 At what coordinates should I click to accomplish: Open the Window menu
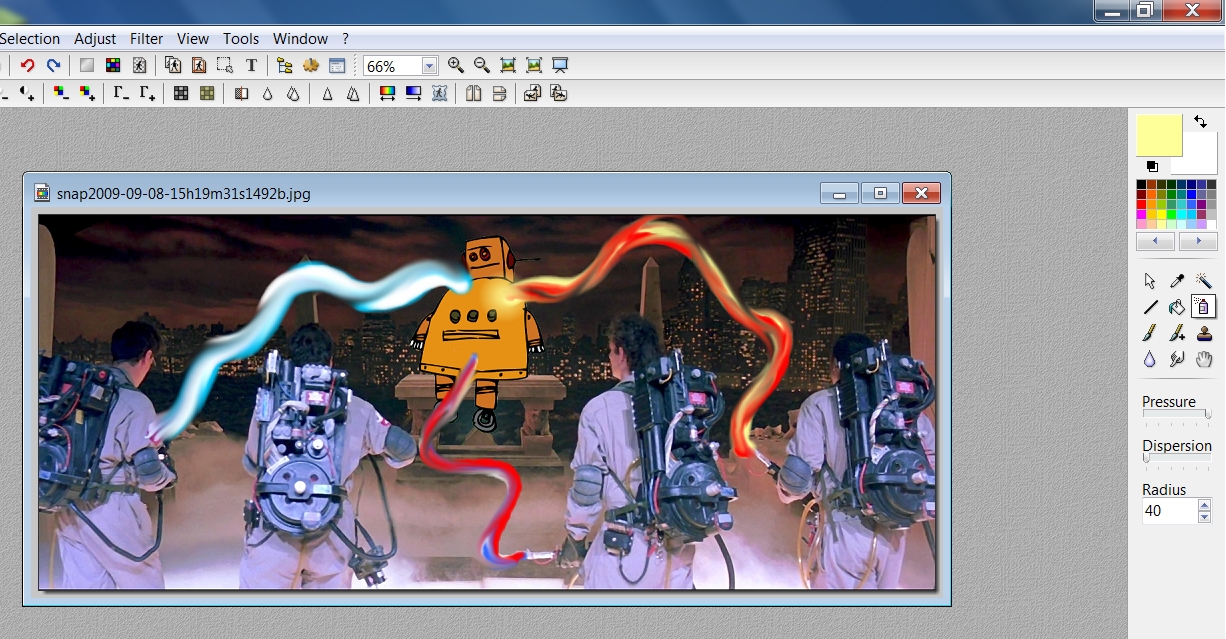(x=300, y=39)
